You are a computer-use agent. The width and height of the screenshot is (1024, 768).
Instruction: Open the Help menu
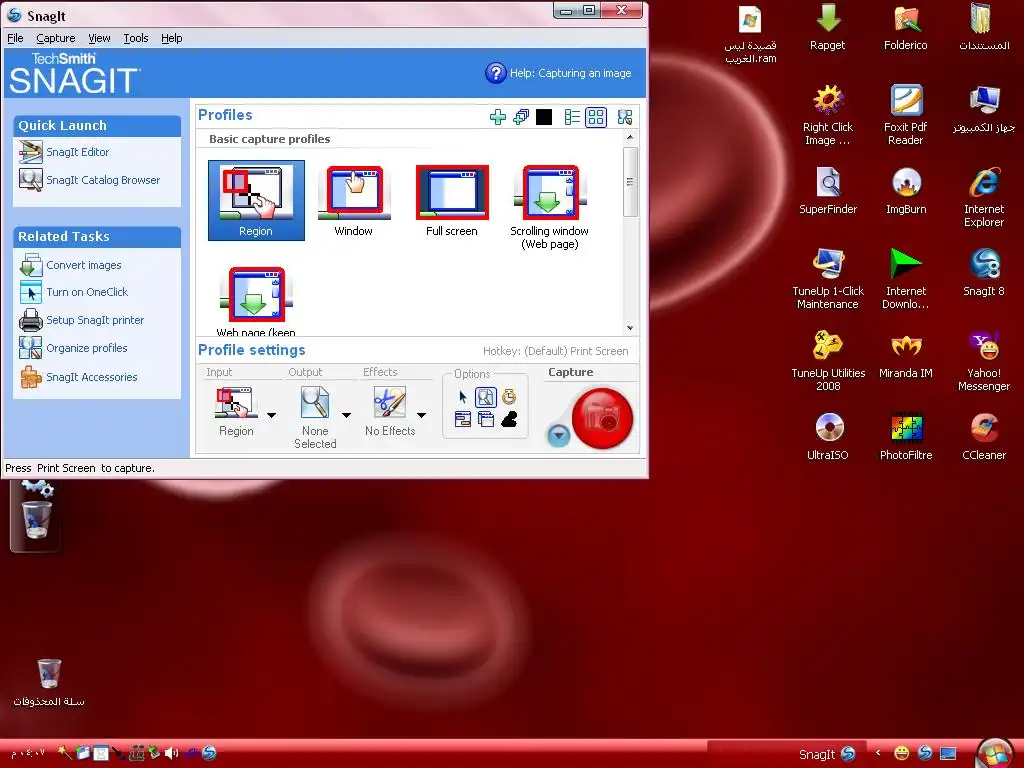coord(172,38)
